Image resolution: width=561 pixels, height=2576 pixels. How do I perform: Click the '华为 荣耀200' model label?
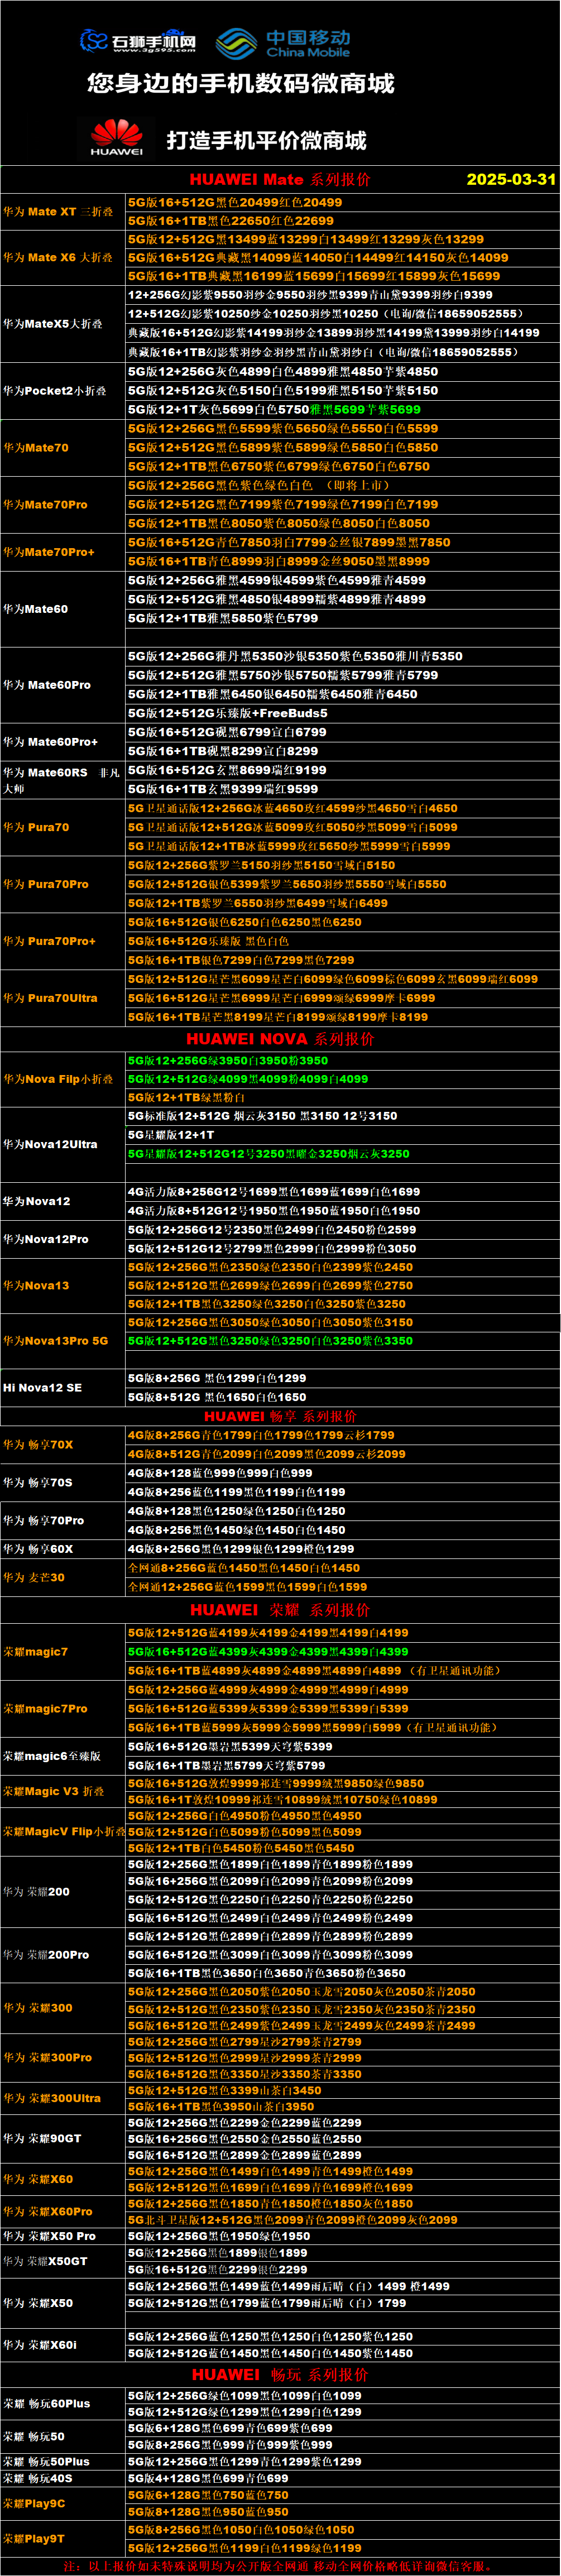36,1892
